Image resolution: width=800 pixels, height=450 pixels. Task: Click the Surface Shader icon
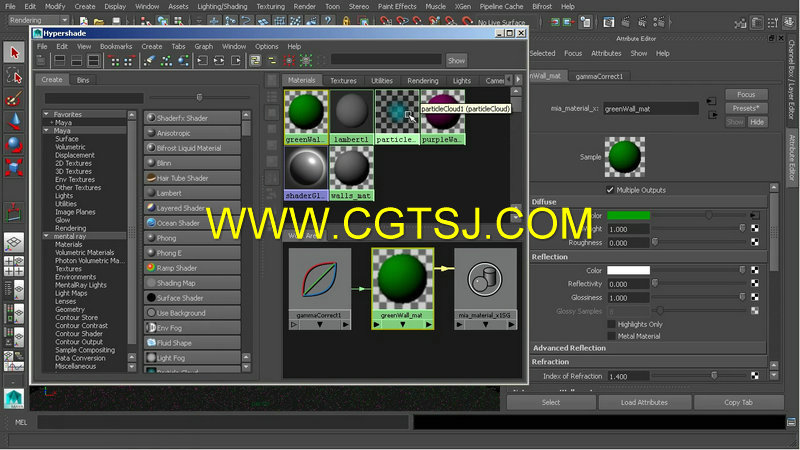[152, 298]
